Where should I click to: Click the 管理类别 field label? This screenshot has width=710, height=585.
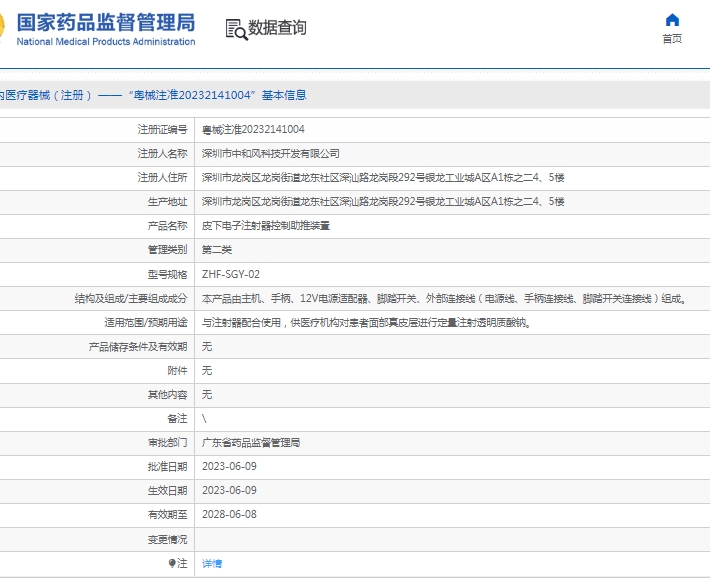tap(168, 249)
